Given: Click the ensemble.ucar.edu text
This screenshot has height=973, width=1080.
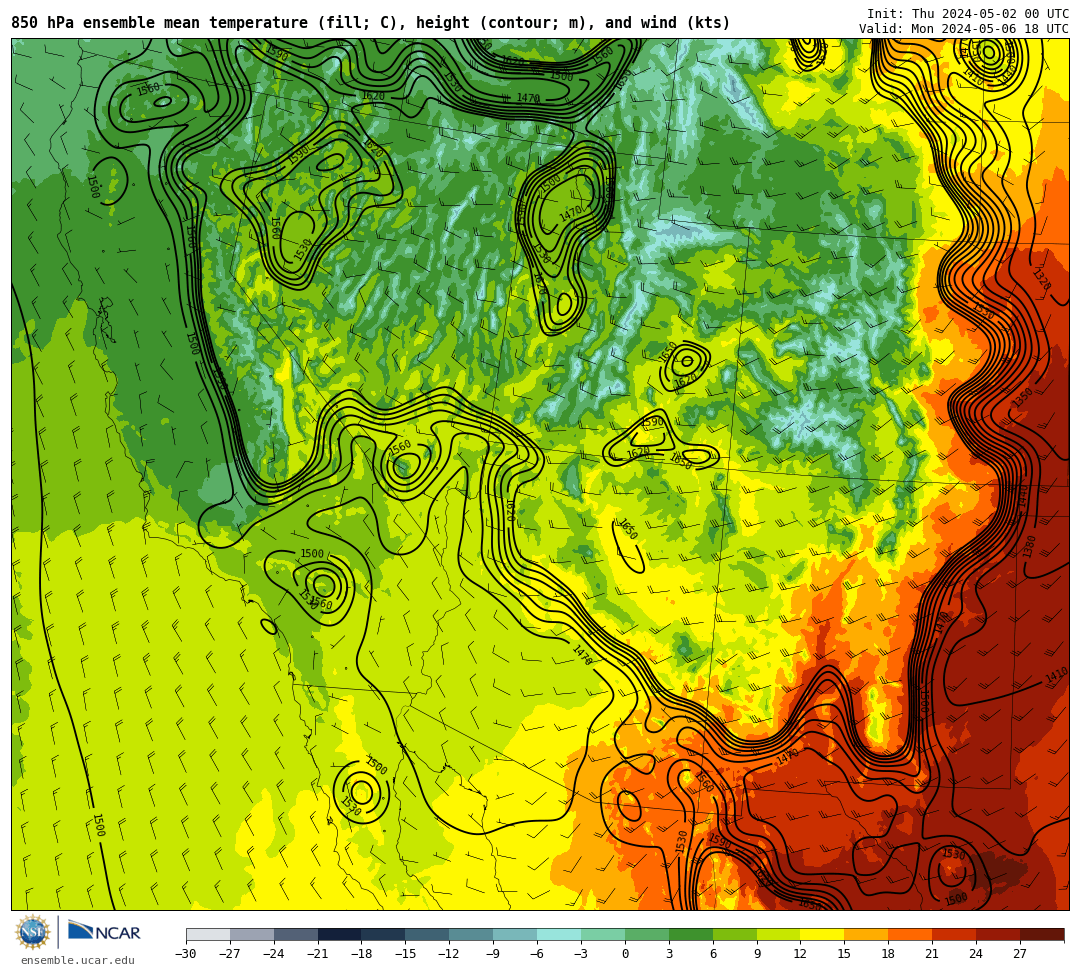Looking at the screenshot, I should pyautogui.click(x=78, y=960).
